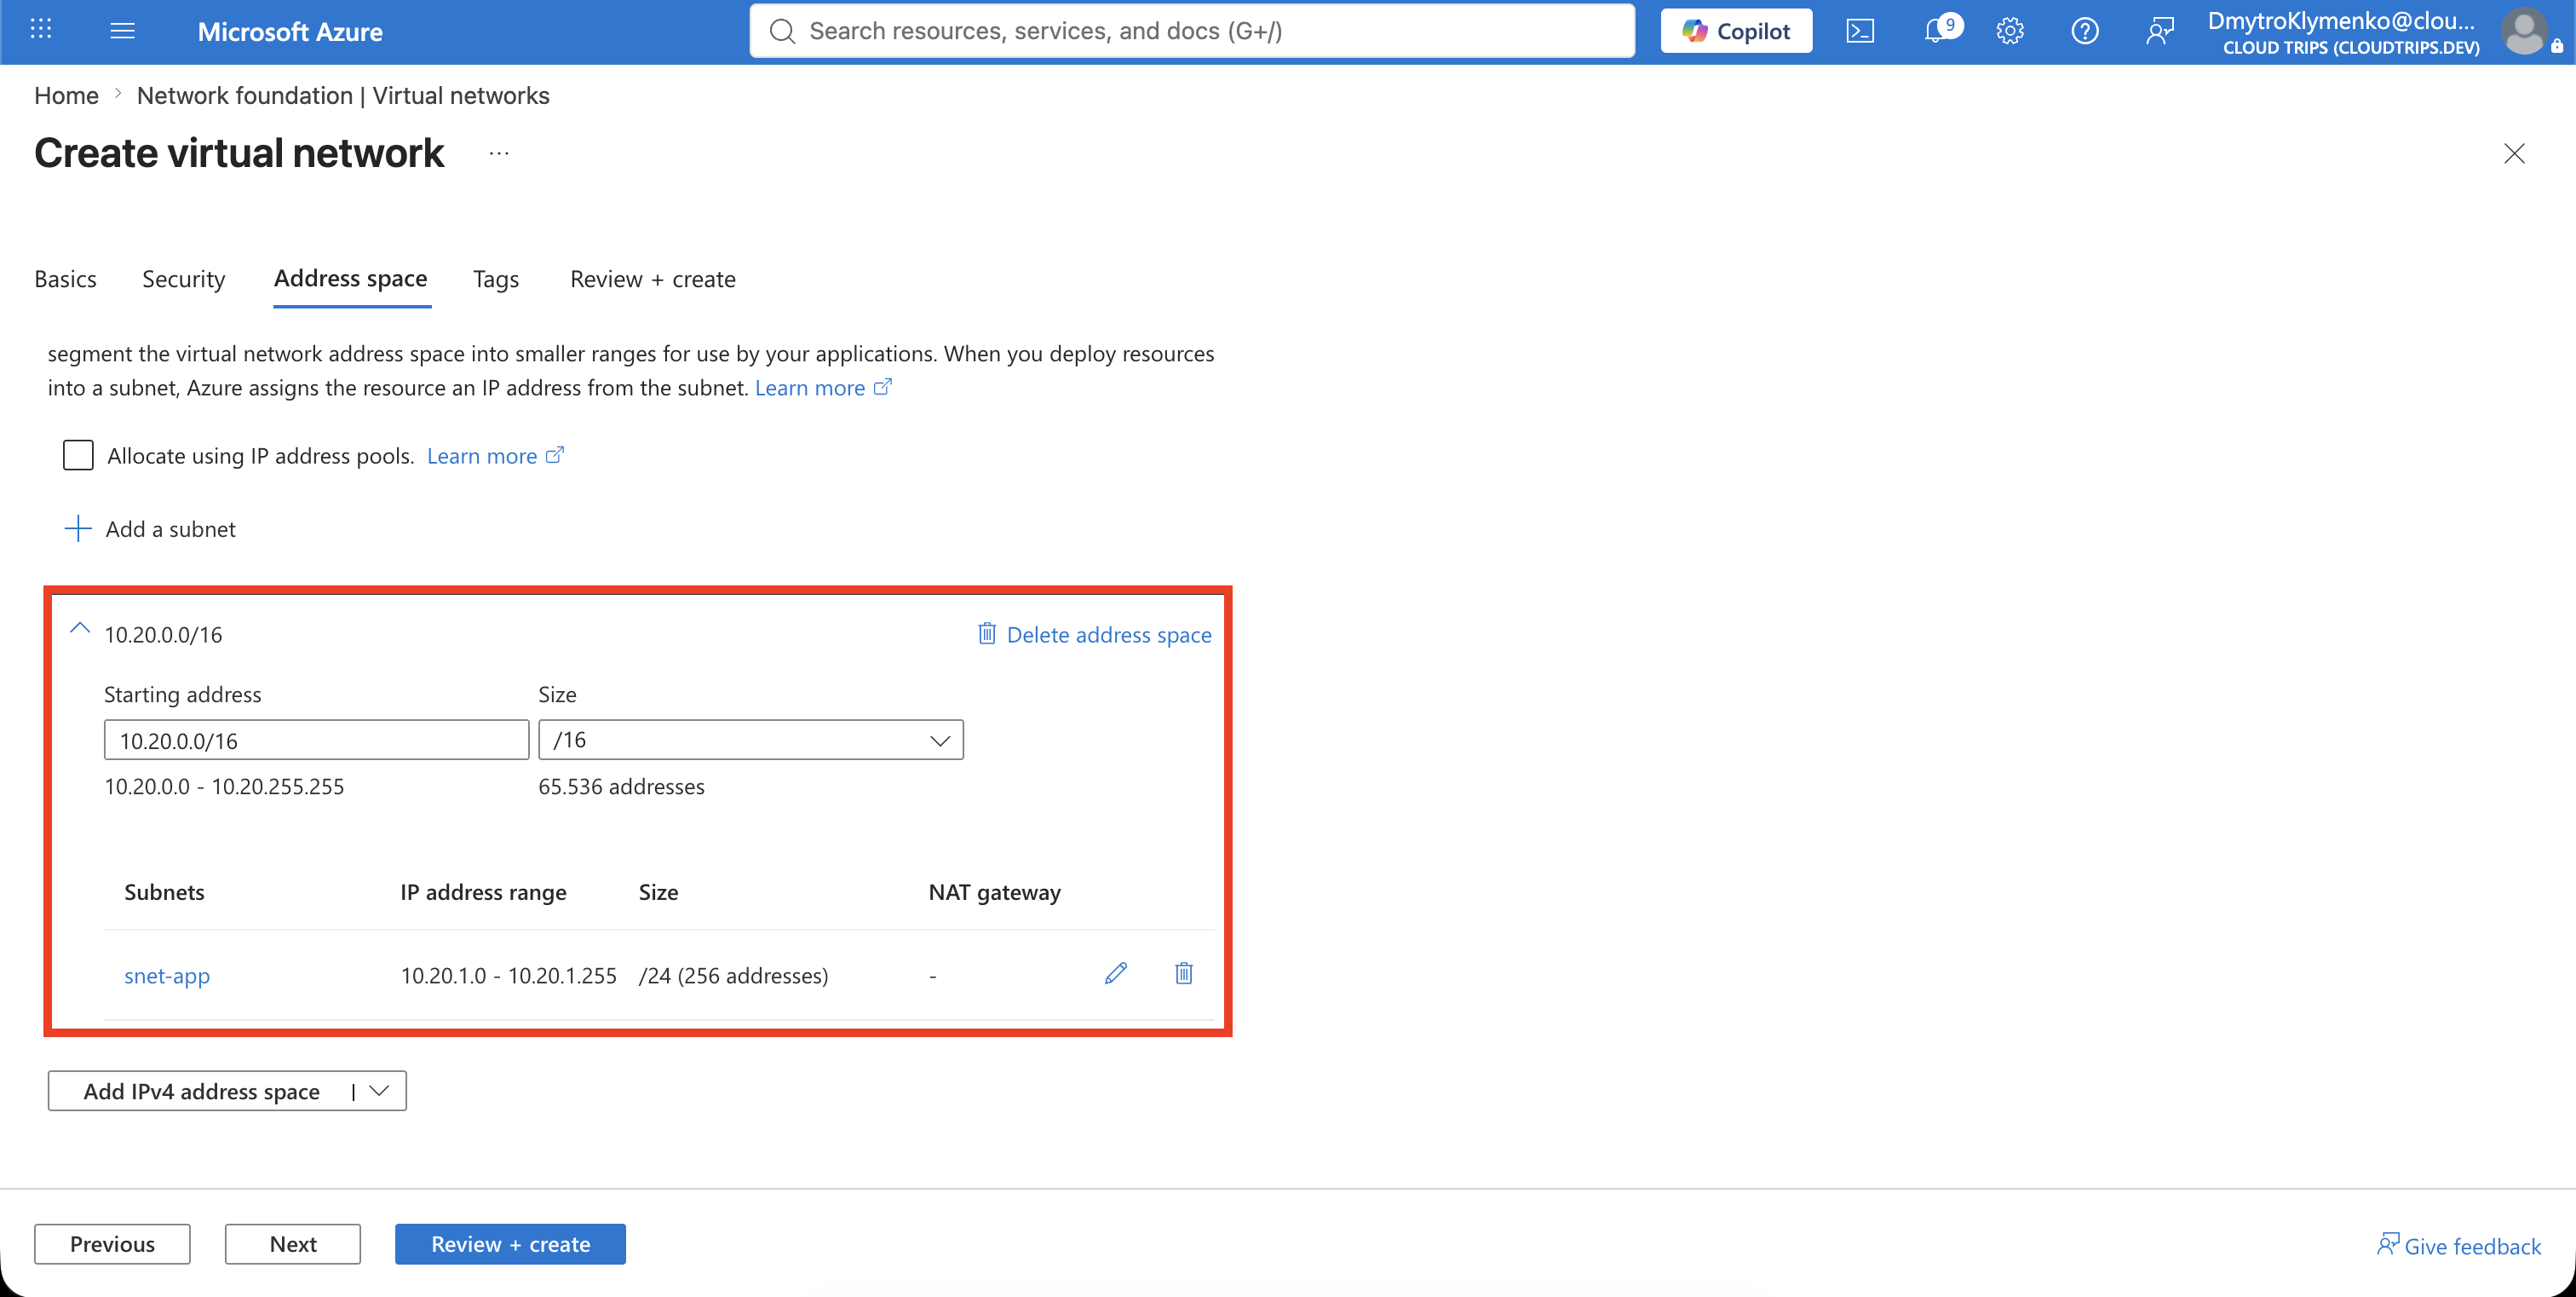Viewport: 2576px width, 1297px height.
Task: Open the account avatar menu
Action: click(2525, 32)
